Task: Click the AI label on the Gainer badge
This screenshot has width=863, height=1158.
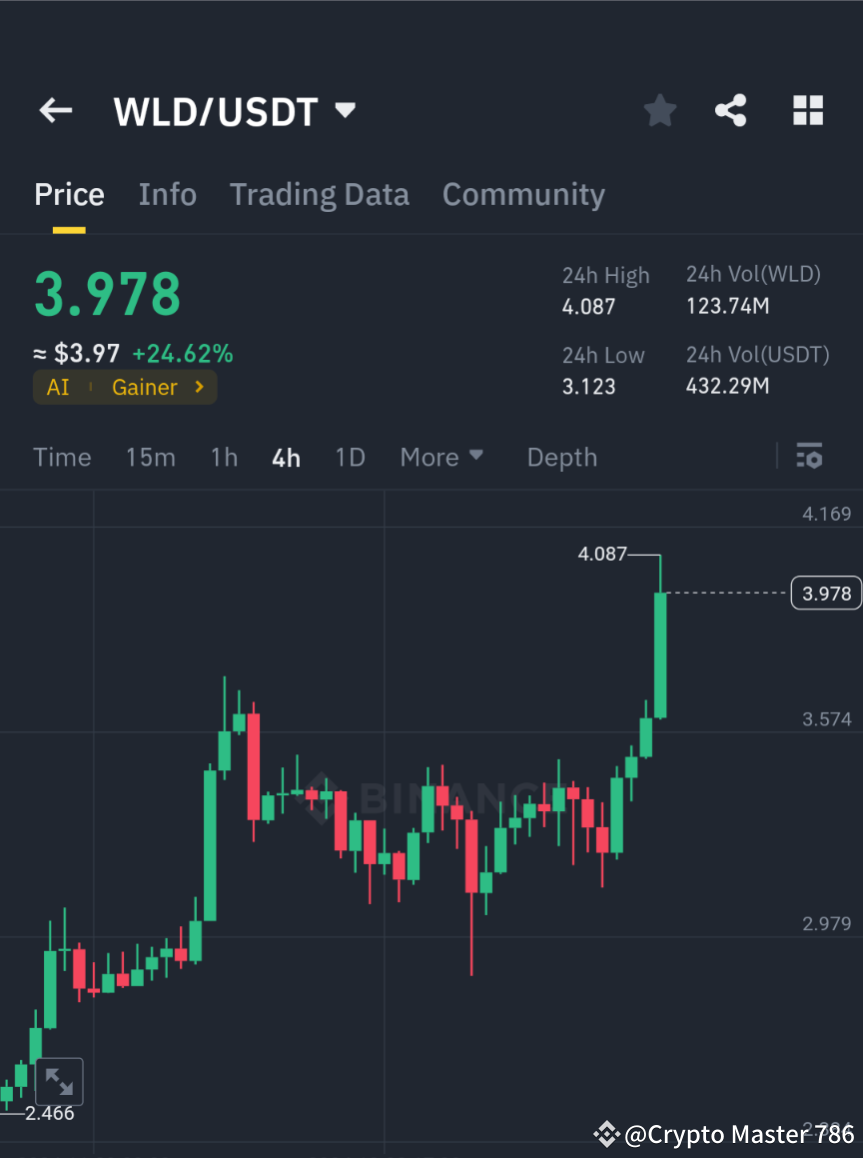Action: pyautogui.click(x=55, y=386)
